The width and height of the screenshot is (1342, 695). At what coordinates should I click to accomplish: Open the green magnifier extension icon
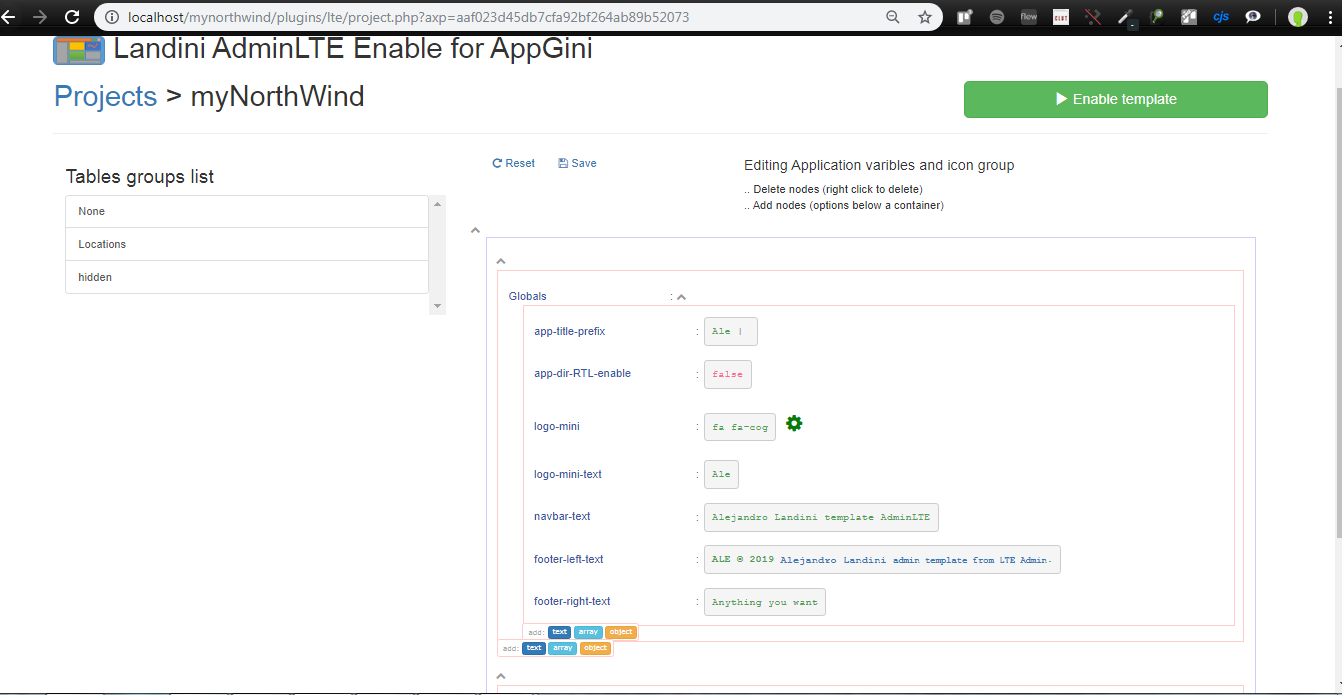[x=1157, y=17]
